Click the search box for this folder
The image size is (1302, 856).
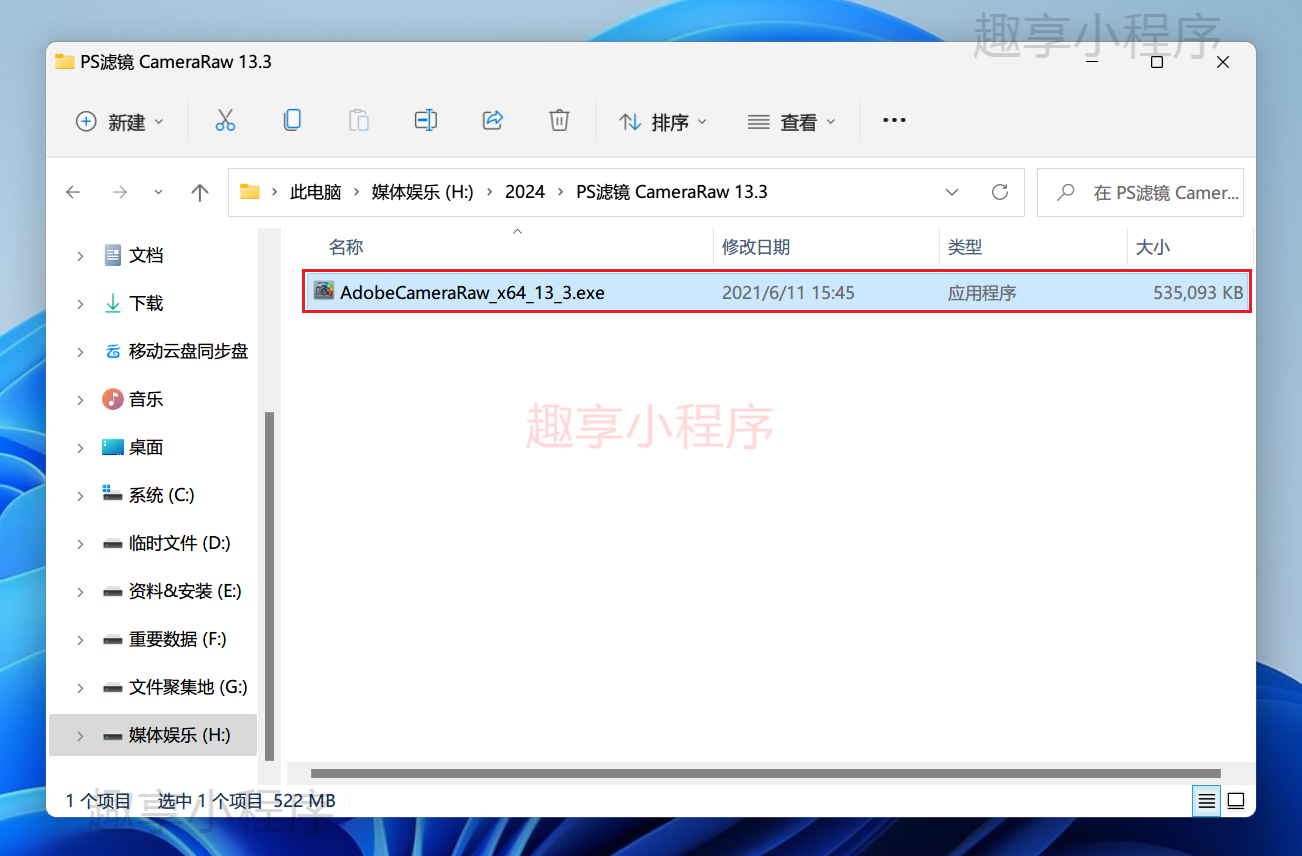(1140, 192)
